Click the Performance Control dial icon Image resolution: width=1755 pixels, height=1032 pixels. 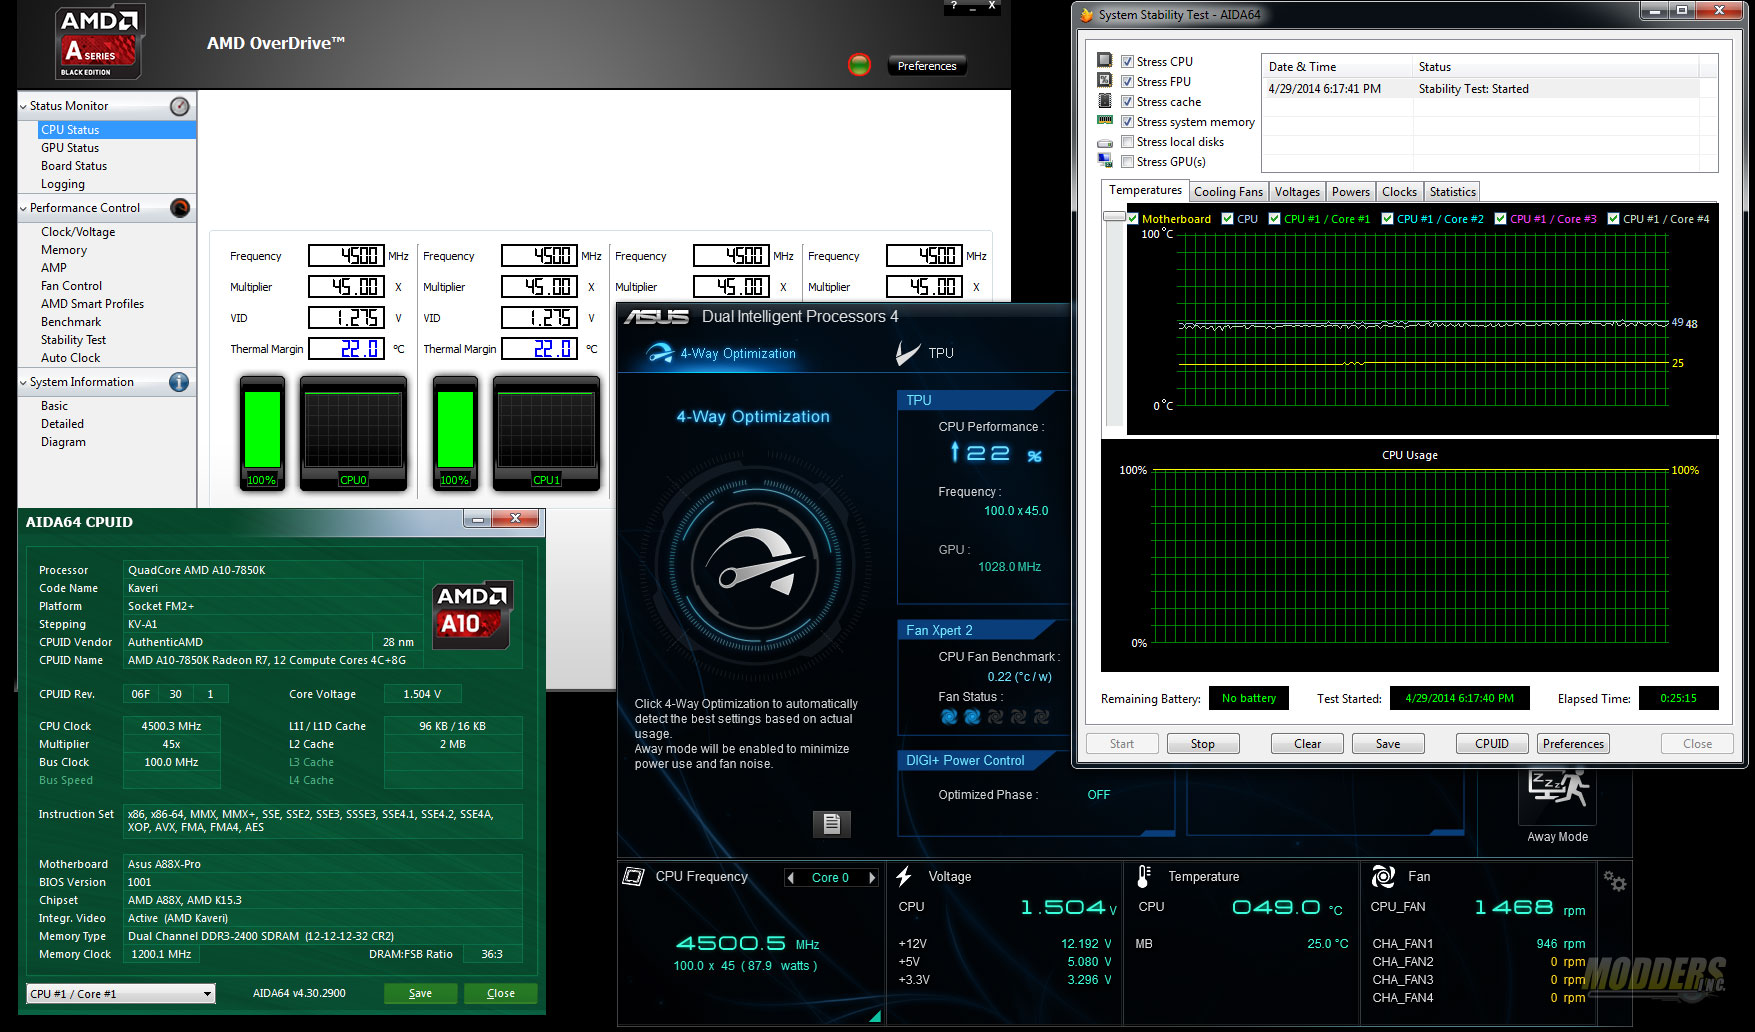point(180,208)
